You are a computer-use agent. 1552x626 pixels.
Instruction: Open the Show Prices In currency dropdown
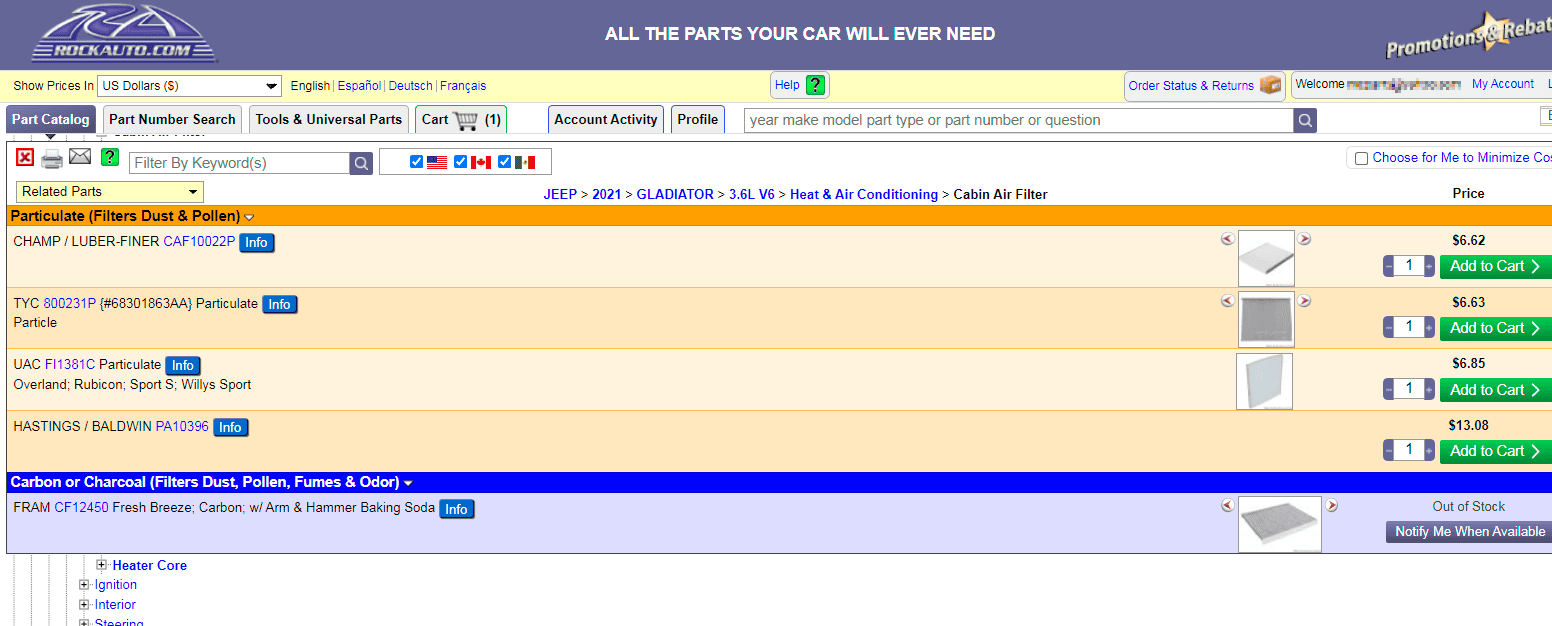pos(190,86)
